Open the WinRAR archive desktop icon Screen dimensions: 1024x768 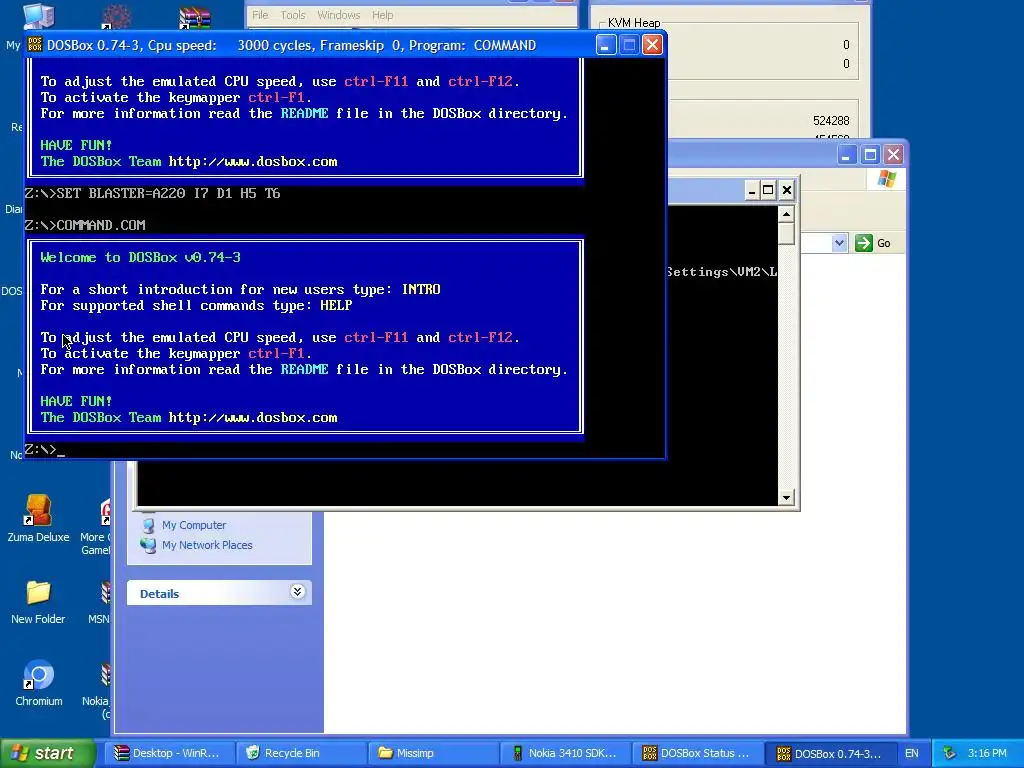[x=195, y=18]
